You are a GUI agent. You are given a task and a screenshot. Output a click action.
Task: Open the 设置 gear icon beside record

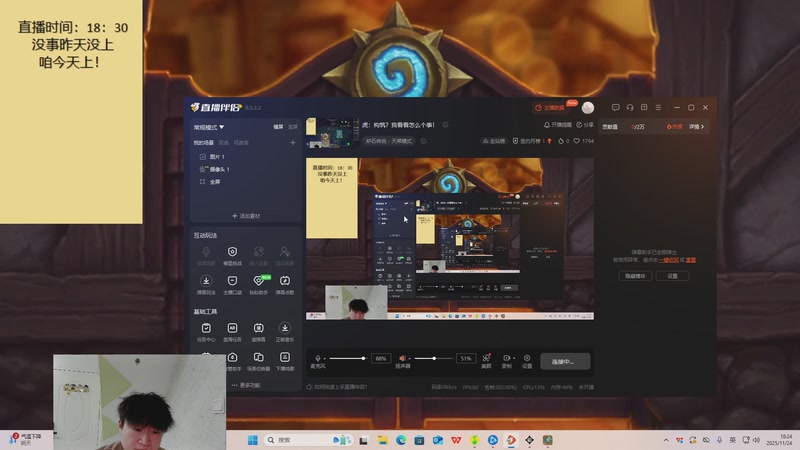pyautogui.click(x=527, y=358)
